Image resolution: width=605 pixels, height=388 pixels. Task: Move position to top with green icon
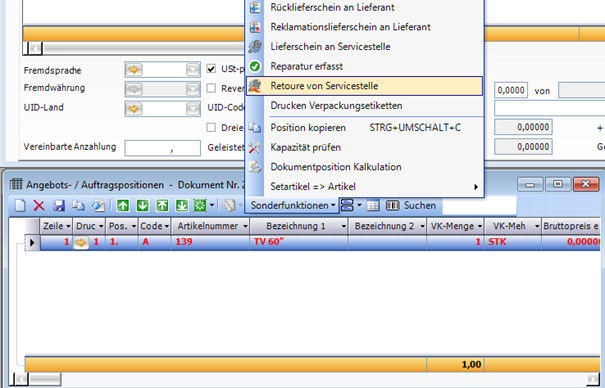[162, 206]
